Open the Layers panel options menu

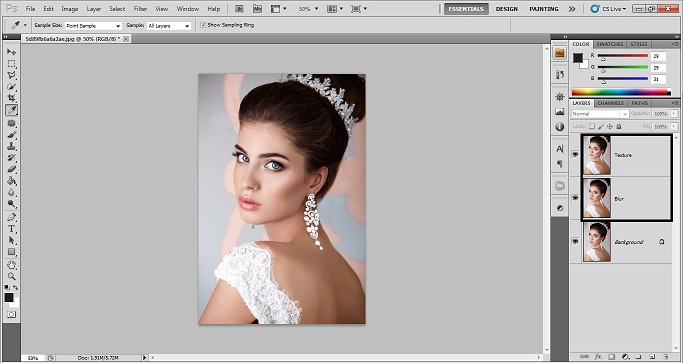pyautogui.click(x=676, y=103)
